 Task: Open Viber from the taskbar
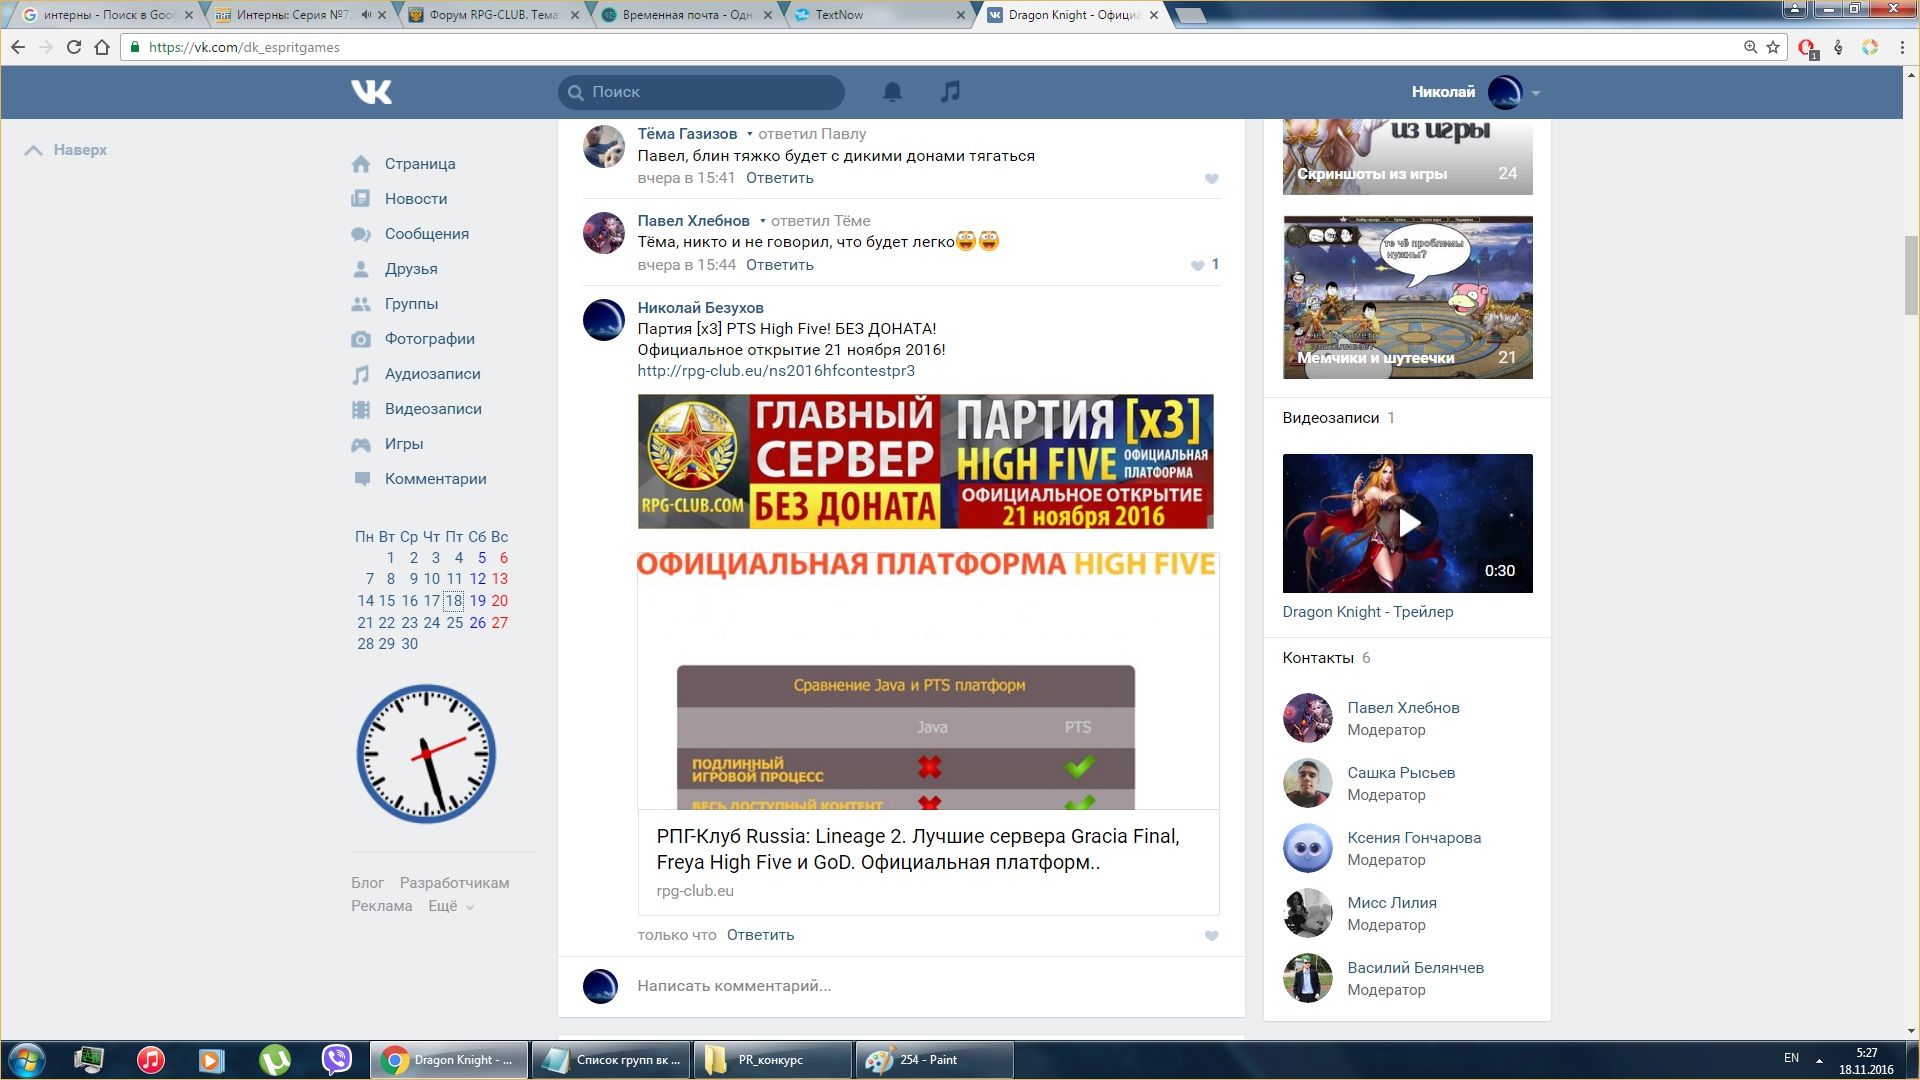click(337, 1059)
